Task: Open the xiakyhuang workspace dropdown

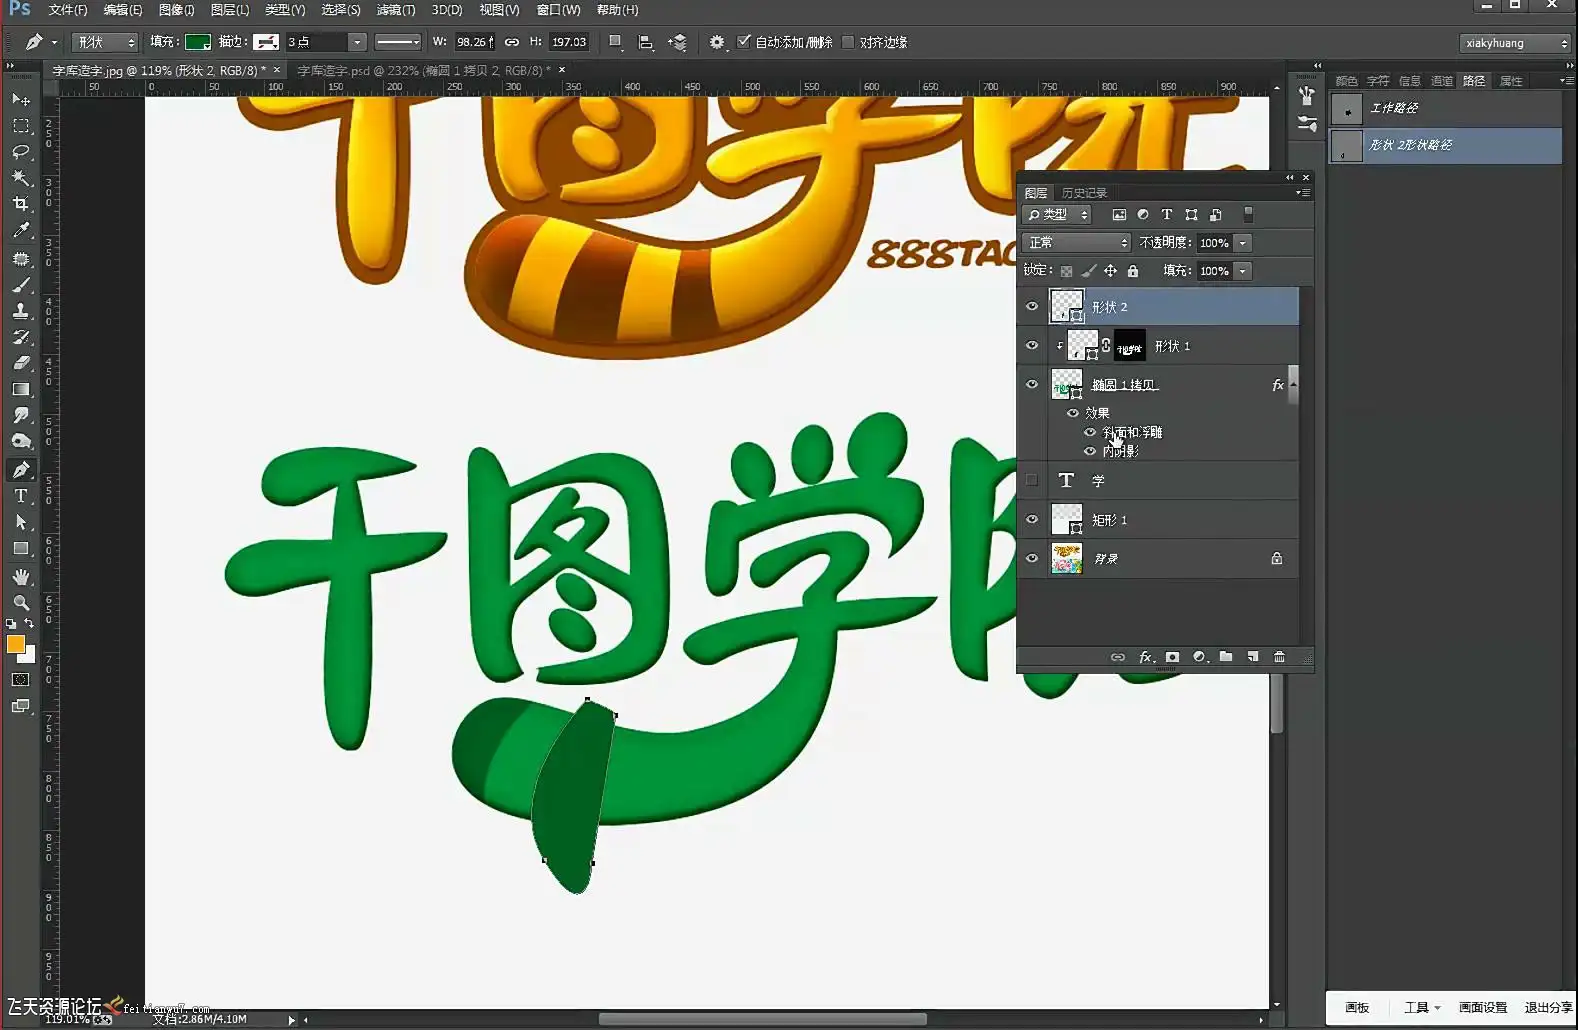Action: pos(1515,43)
